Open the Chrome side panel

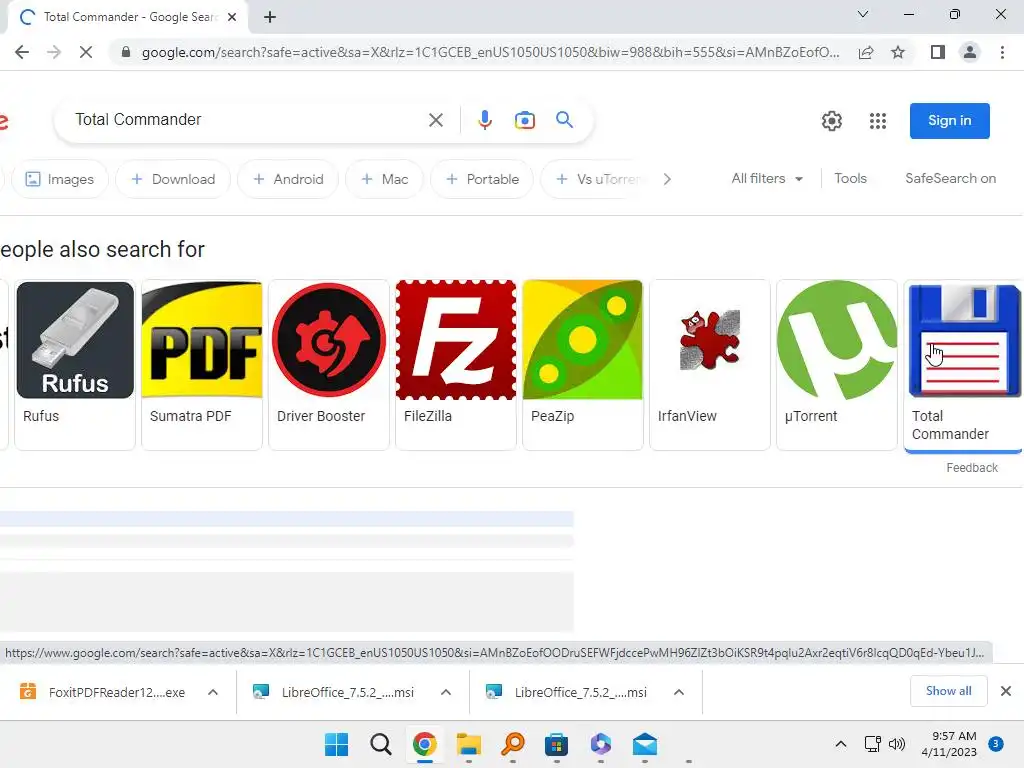coord(938,52)
